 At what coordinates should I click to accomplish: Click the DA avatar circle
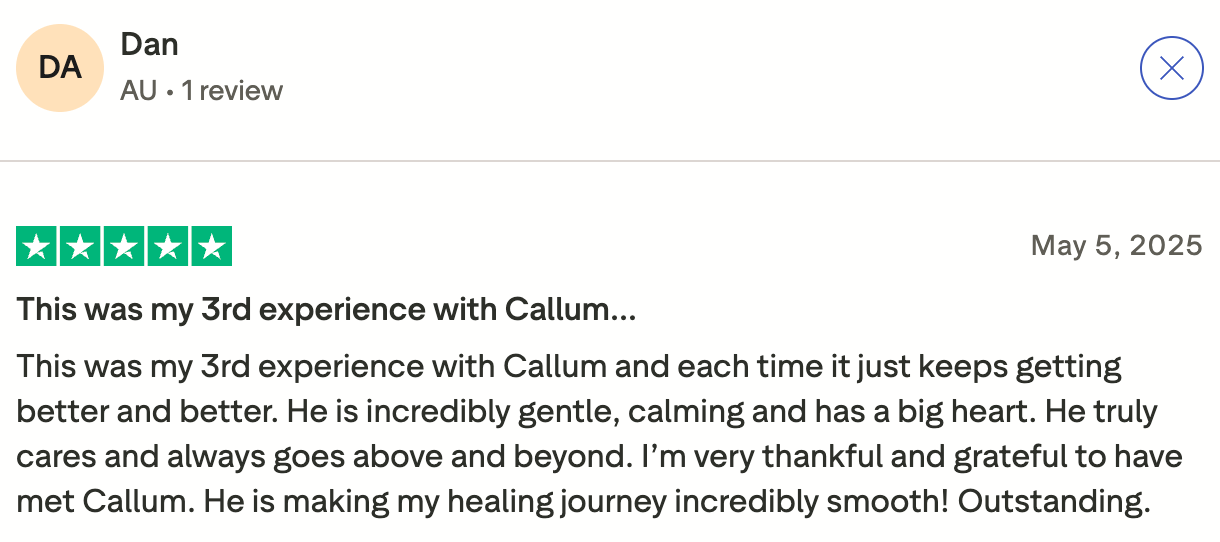point(60,68)
